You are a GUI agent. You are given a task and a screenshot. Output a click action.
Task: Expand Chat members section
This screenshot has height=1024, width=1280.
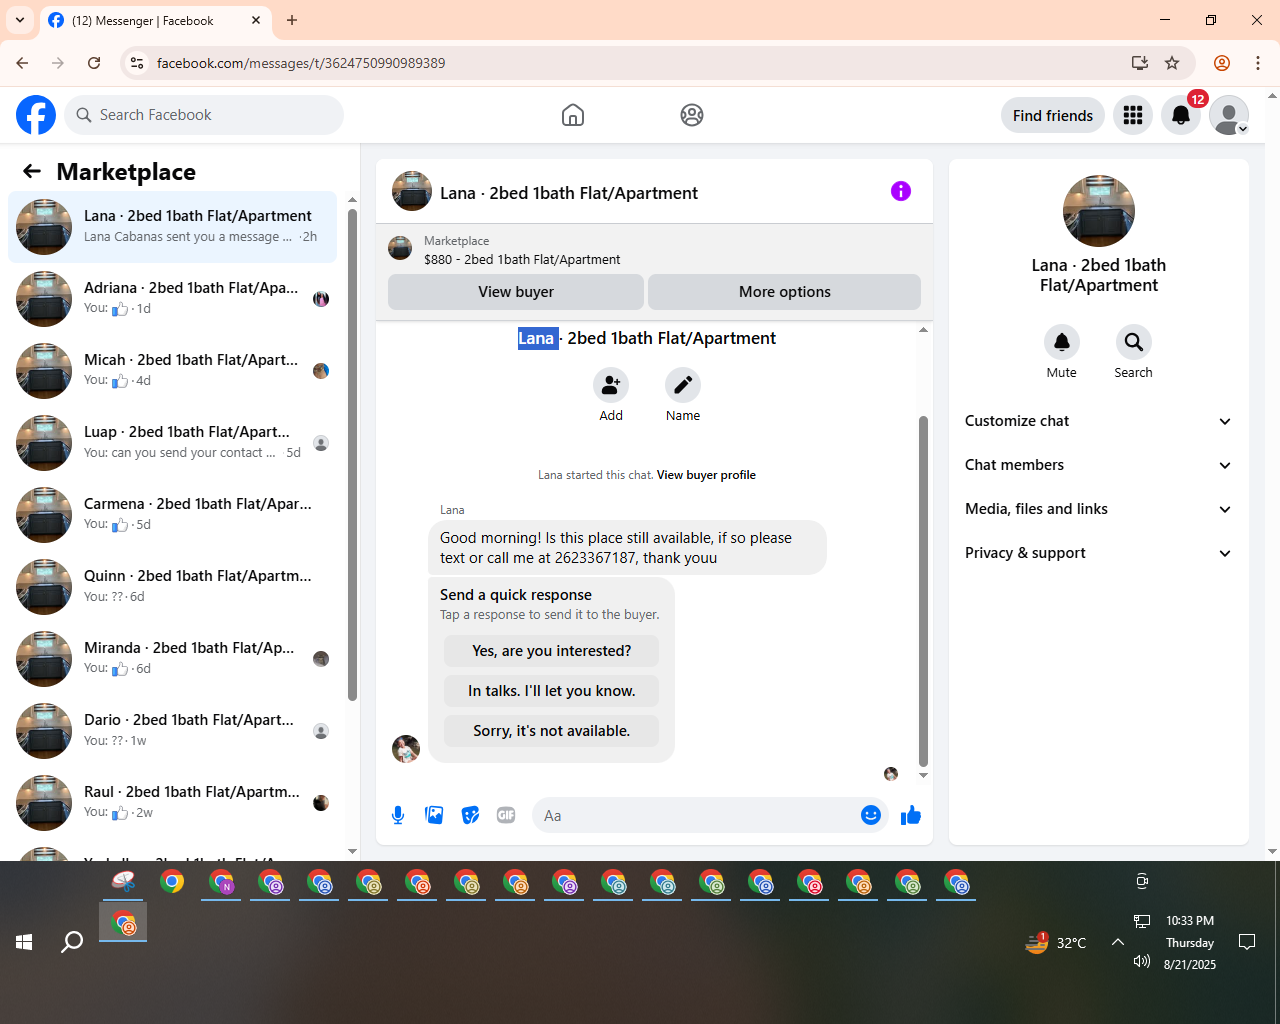(1098, 465)
